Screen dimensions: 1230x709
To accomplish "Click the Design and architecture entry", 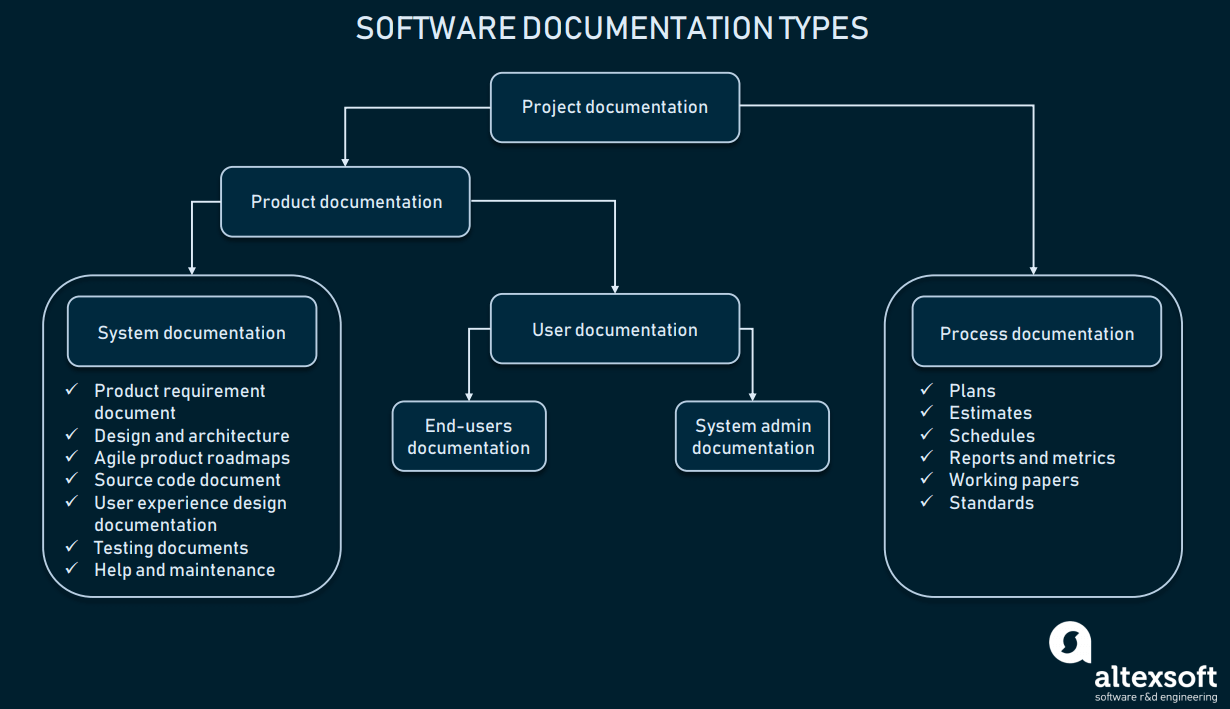I will pos(191,436).
